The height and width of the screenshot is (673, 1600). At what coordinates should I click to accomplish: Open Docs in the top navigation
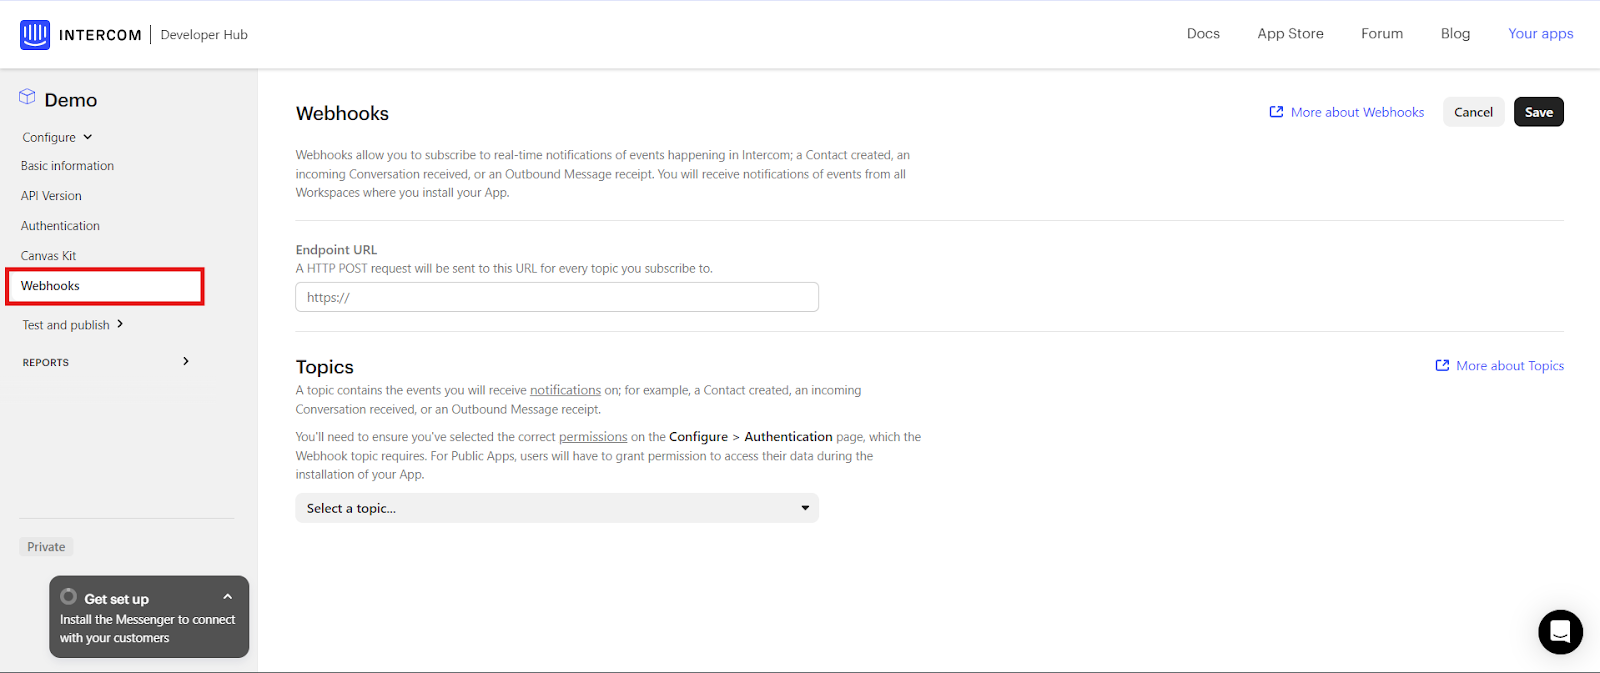tap(1203, 34)
